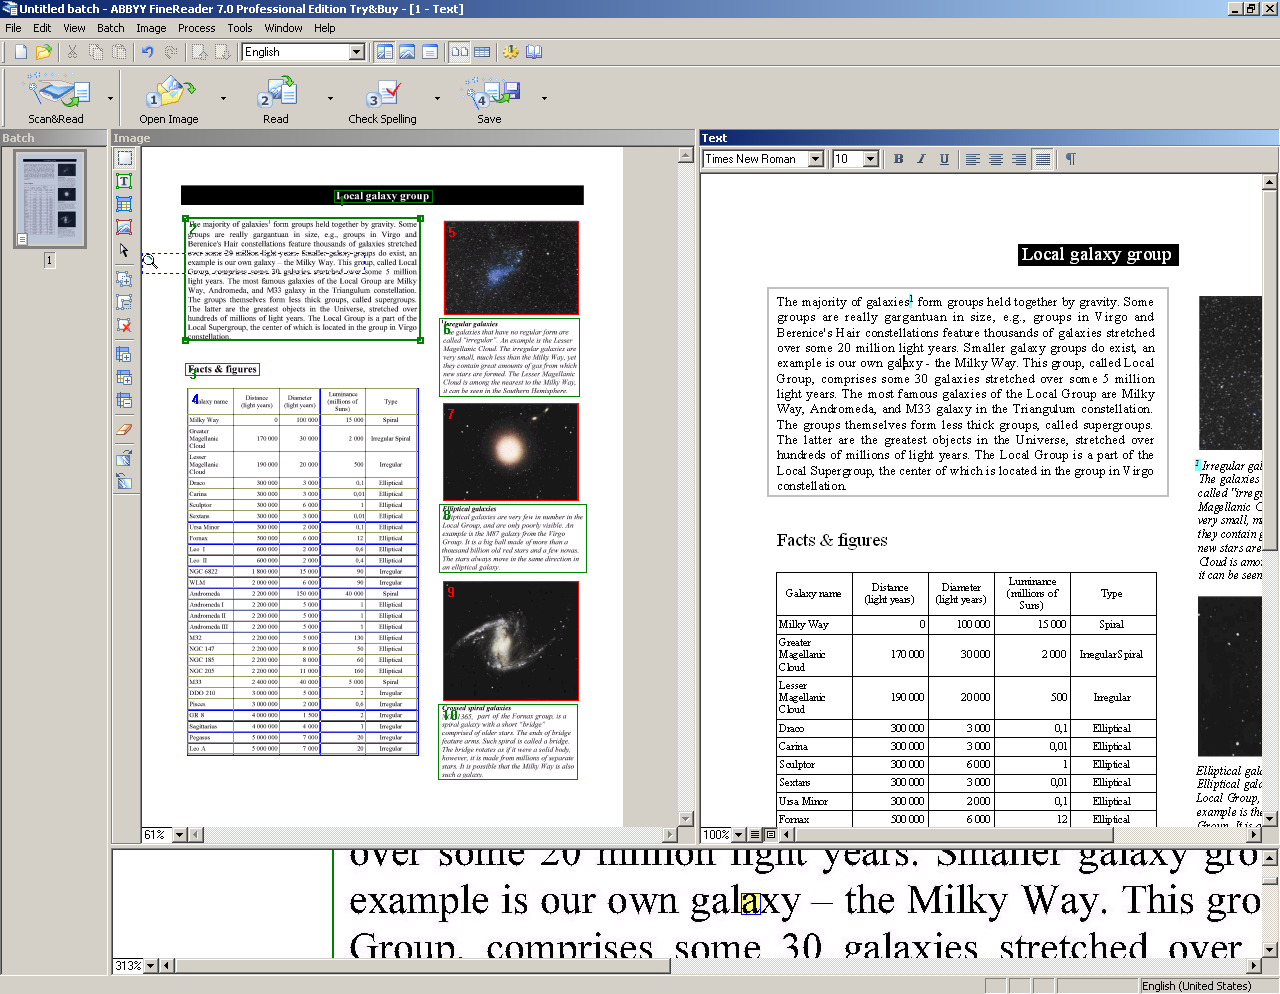Image resolution: width=1280 pixels, height=994 pixels.
Task: Select the Draw Picture Block tool
Action: pyautogui.click(x=124, y=227)
